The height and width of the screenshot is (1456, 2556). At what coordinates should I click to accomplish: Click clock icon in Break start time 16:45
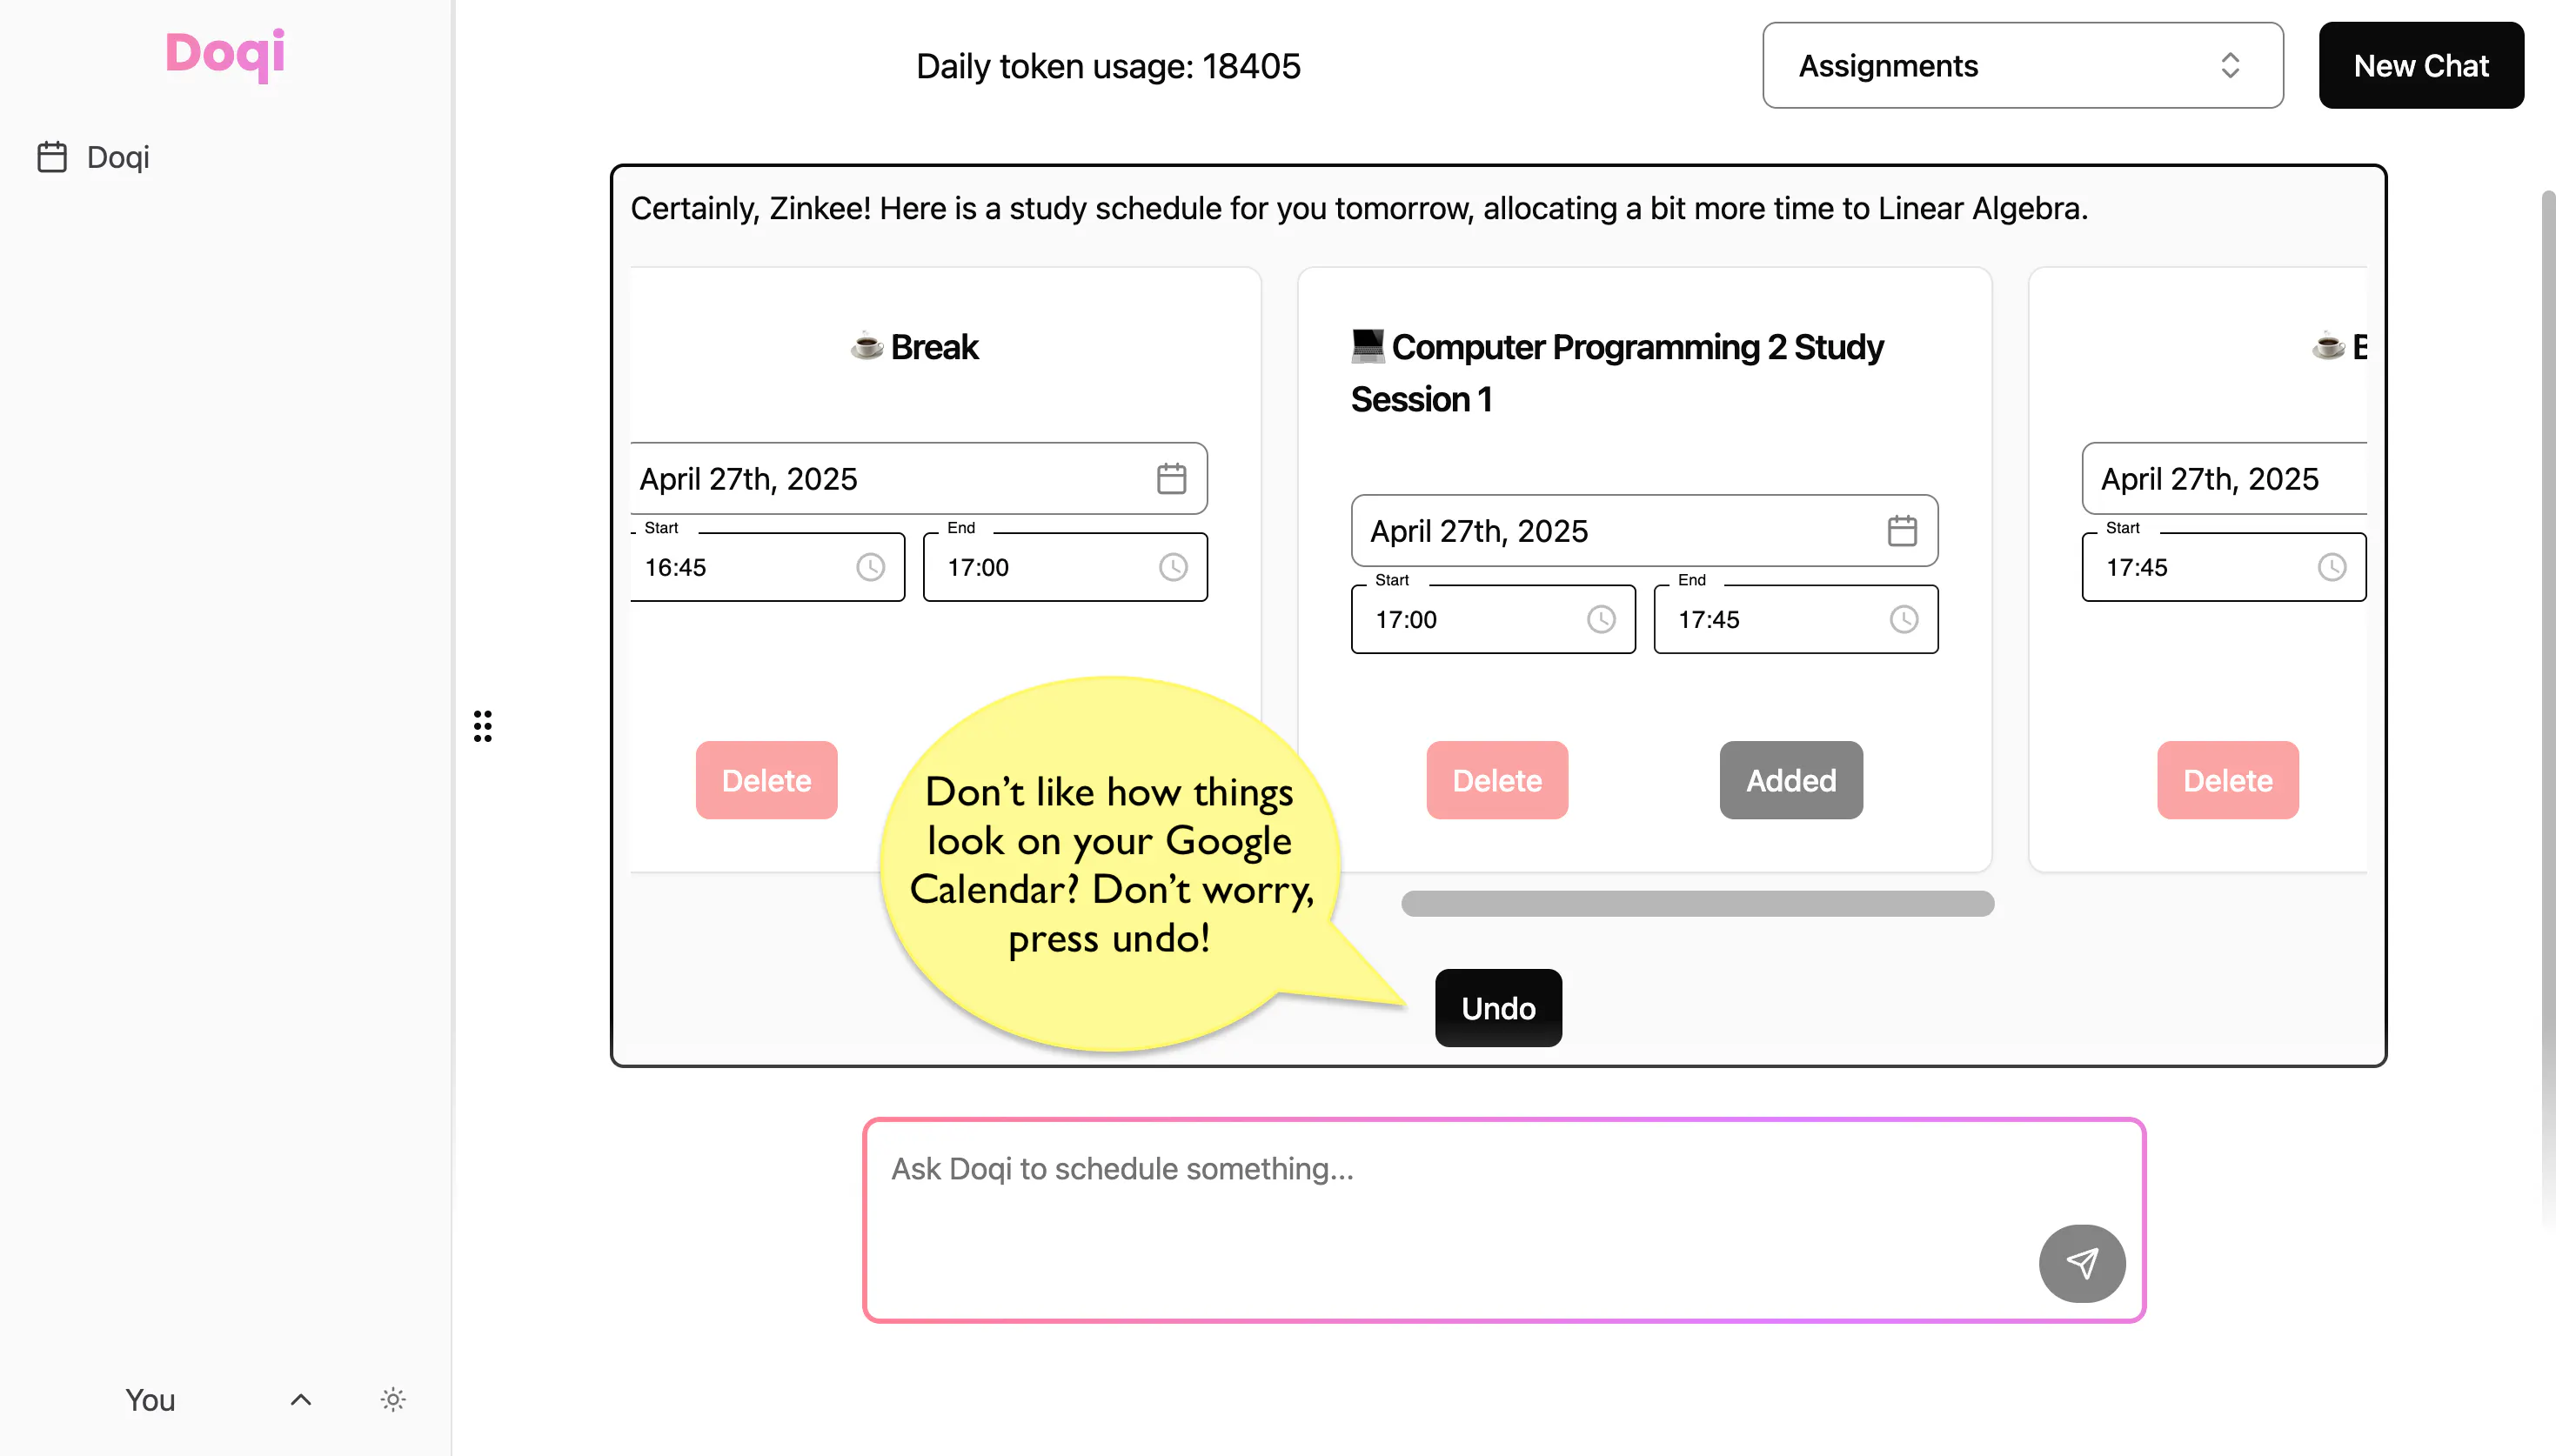coord(870,567)
